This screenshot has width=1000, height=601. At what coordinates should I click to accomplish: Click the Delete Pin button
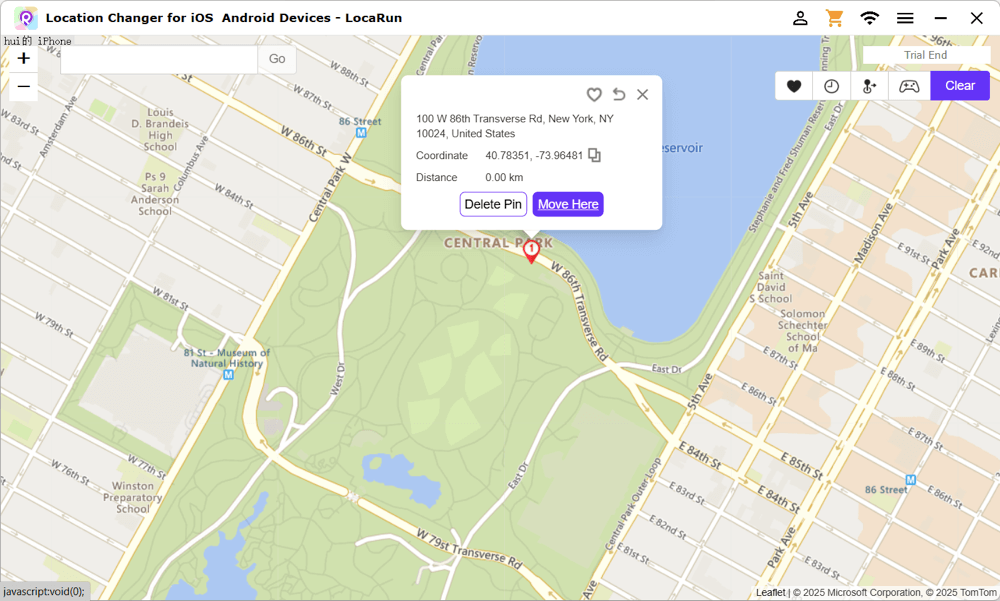point(493,204)
